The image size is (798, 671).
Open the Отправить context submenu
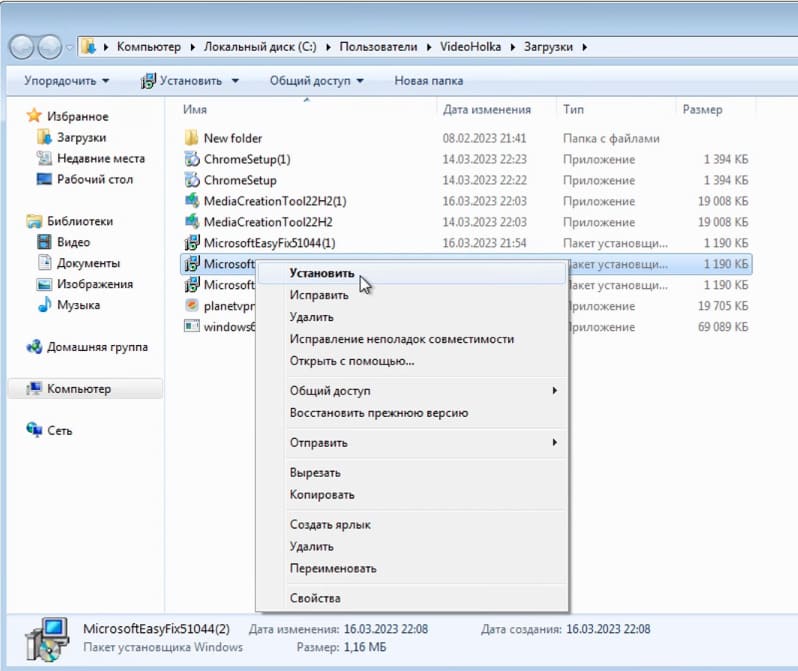413,442
